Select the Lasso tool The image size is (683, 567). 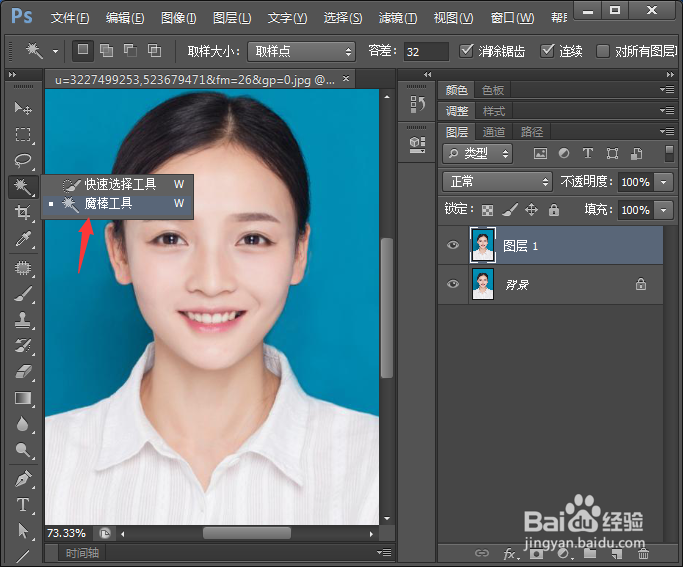click(x=23, y=160)
